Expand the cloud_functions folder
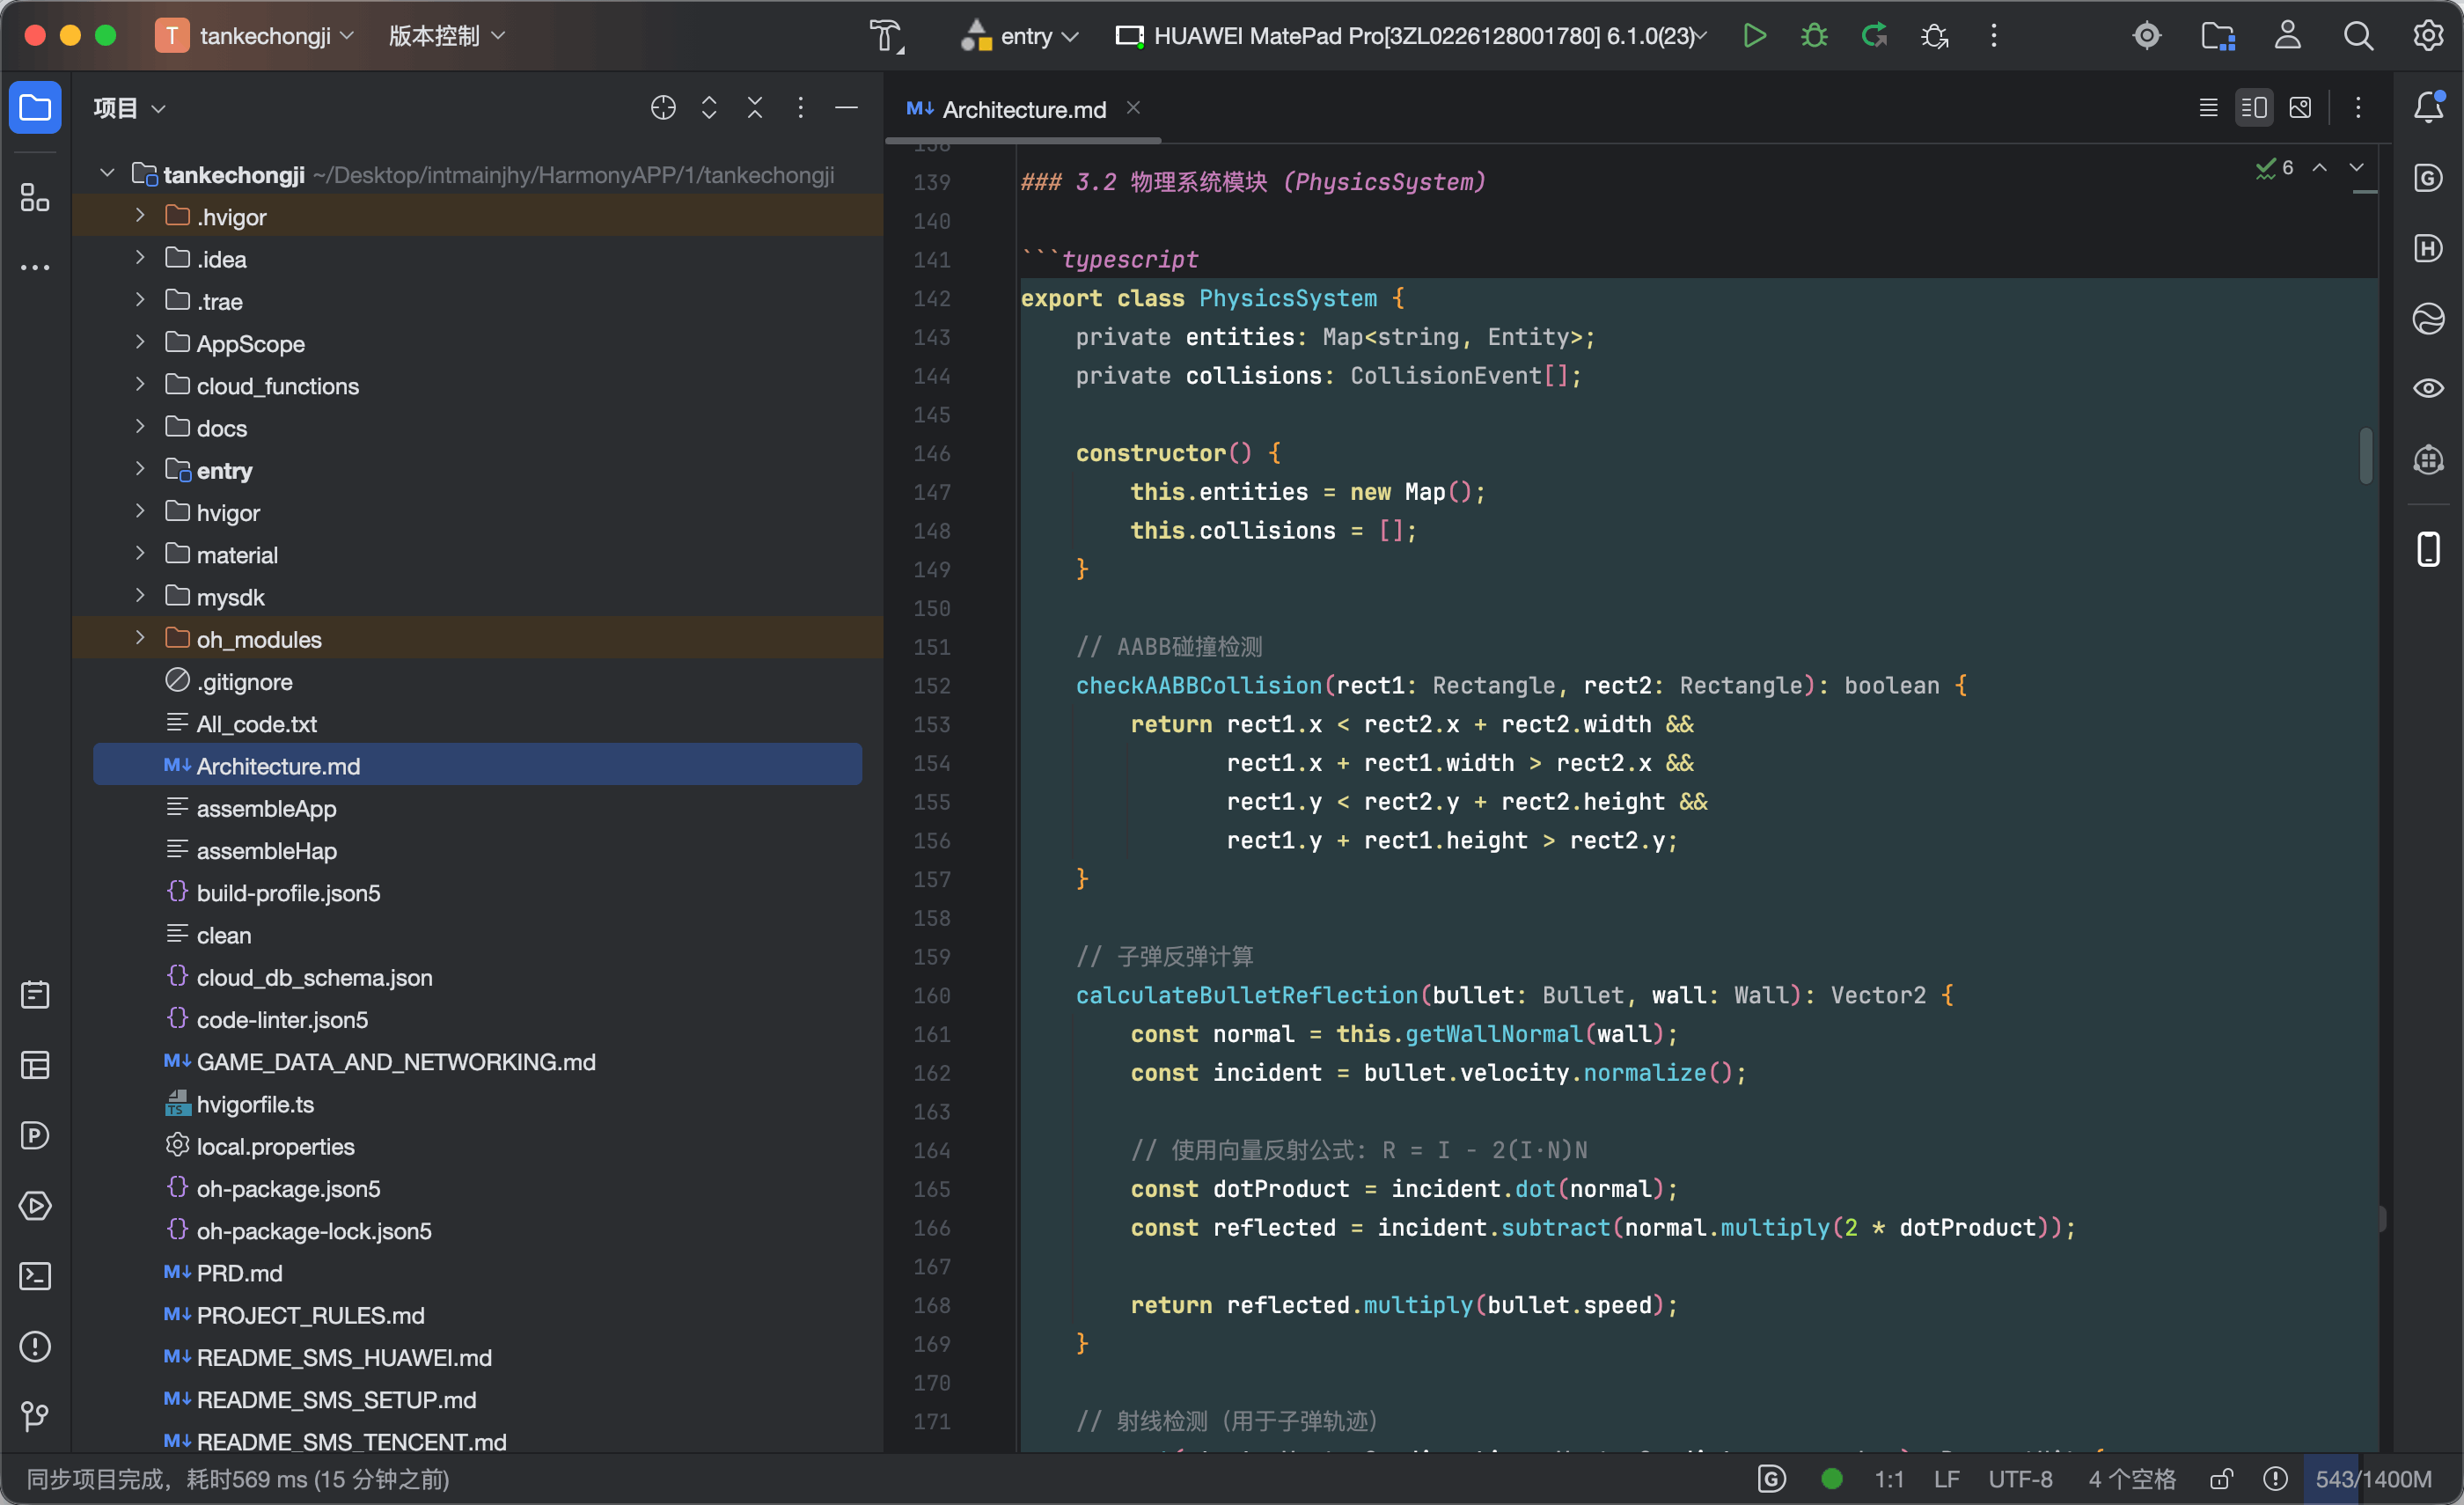Screen dimensions: 2464x1505 tap(140, 385)
